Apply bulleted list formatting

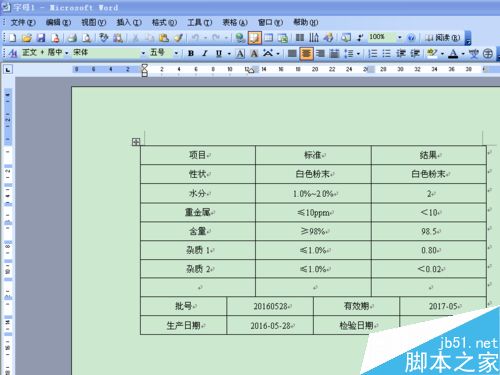[x=386, y=53]
